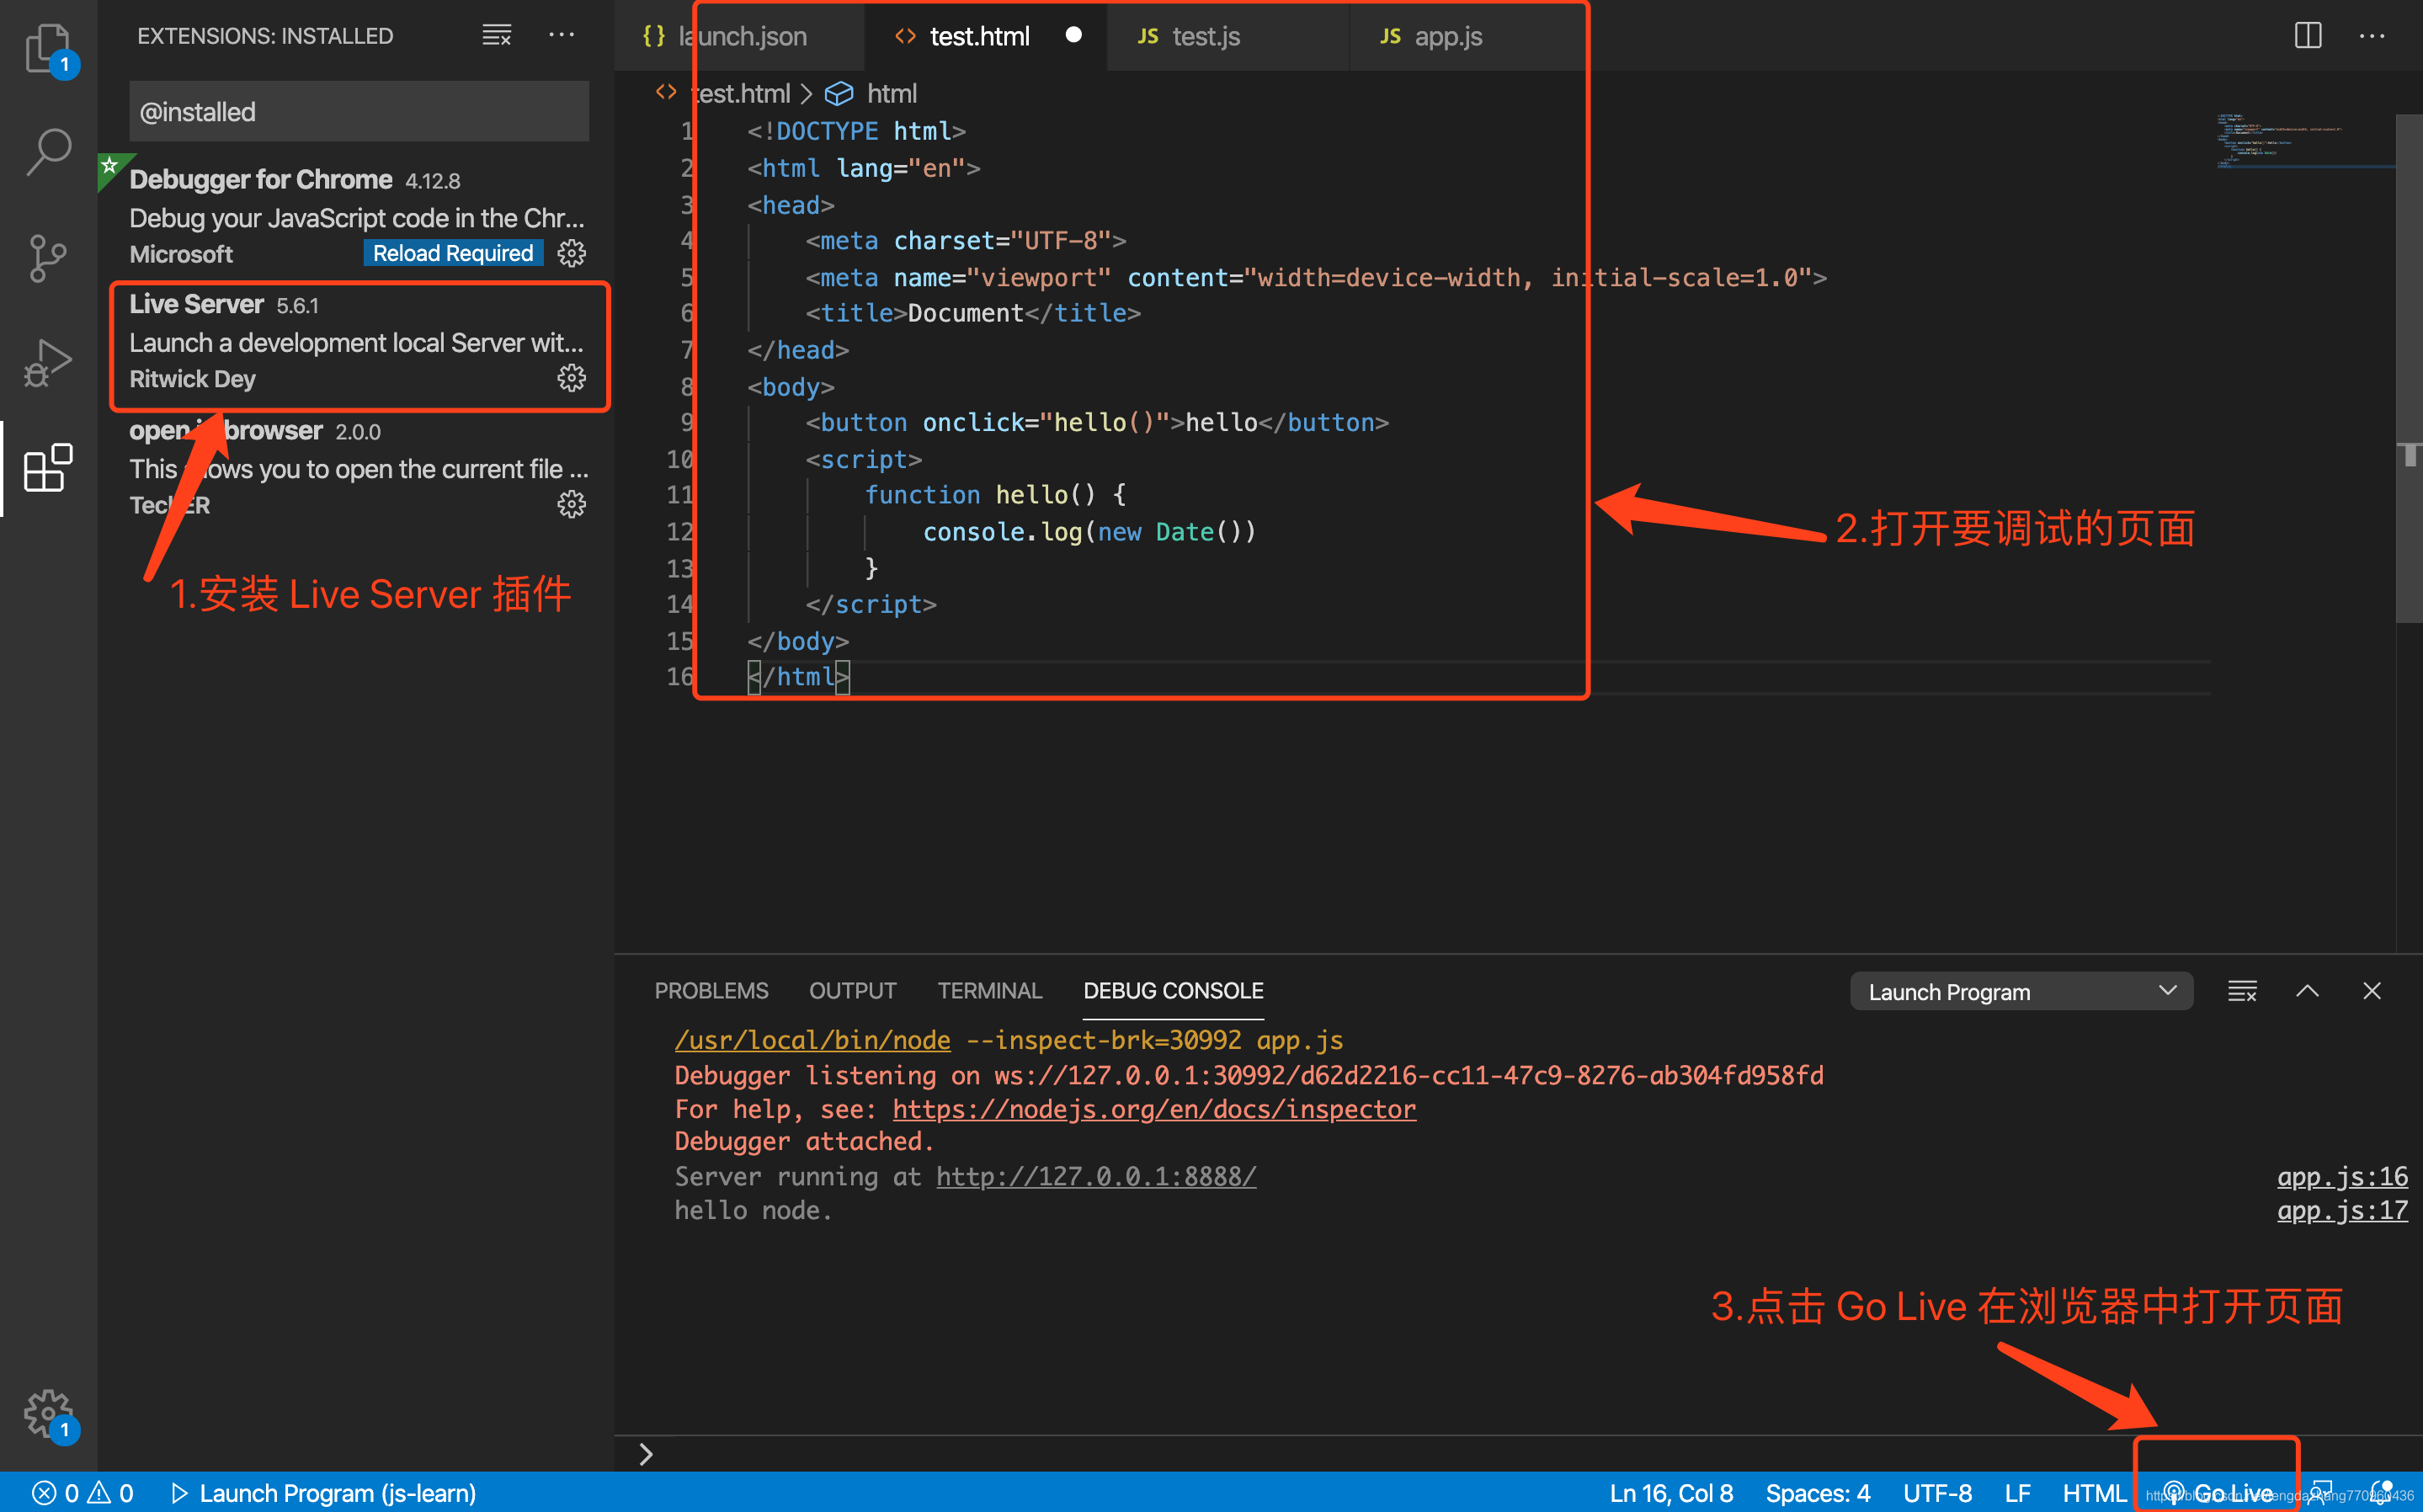Start Launch Program (js-learn) from status bar
2423x1512 pixels.
click(x=323, y=1493)
